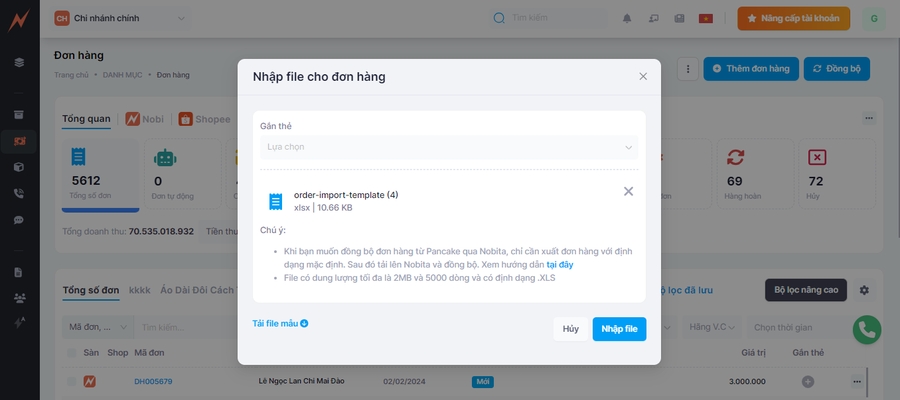Open the tại đây guide link
Viewport: 900px width, 400px height.
pyautogui.click(x=559, y=264)
